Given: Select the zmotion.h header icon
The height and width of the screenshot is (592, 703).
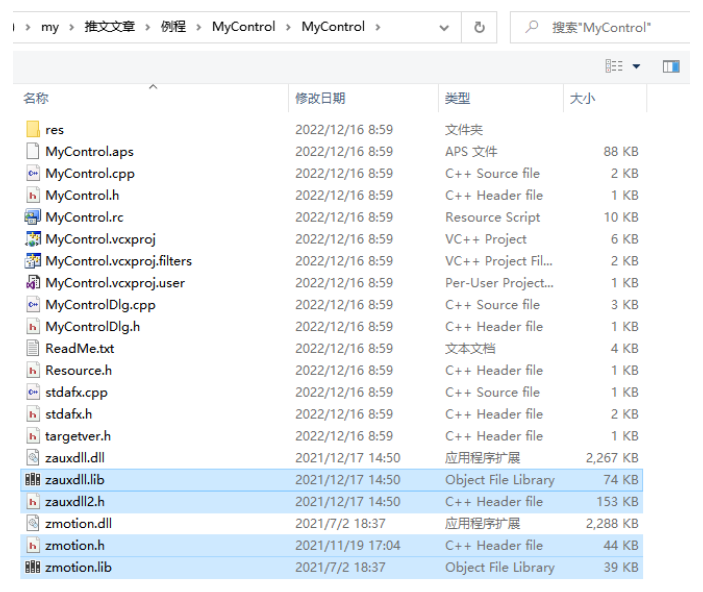Looking at the screenshot, I should click(x=33, y=546).
